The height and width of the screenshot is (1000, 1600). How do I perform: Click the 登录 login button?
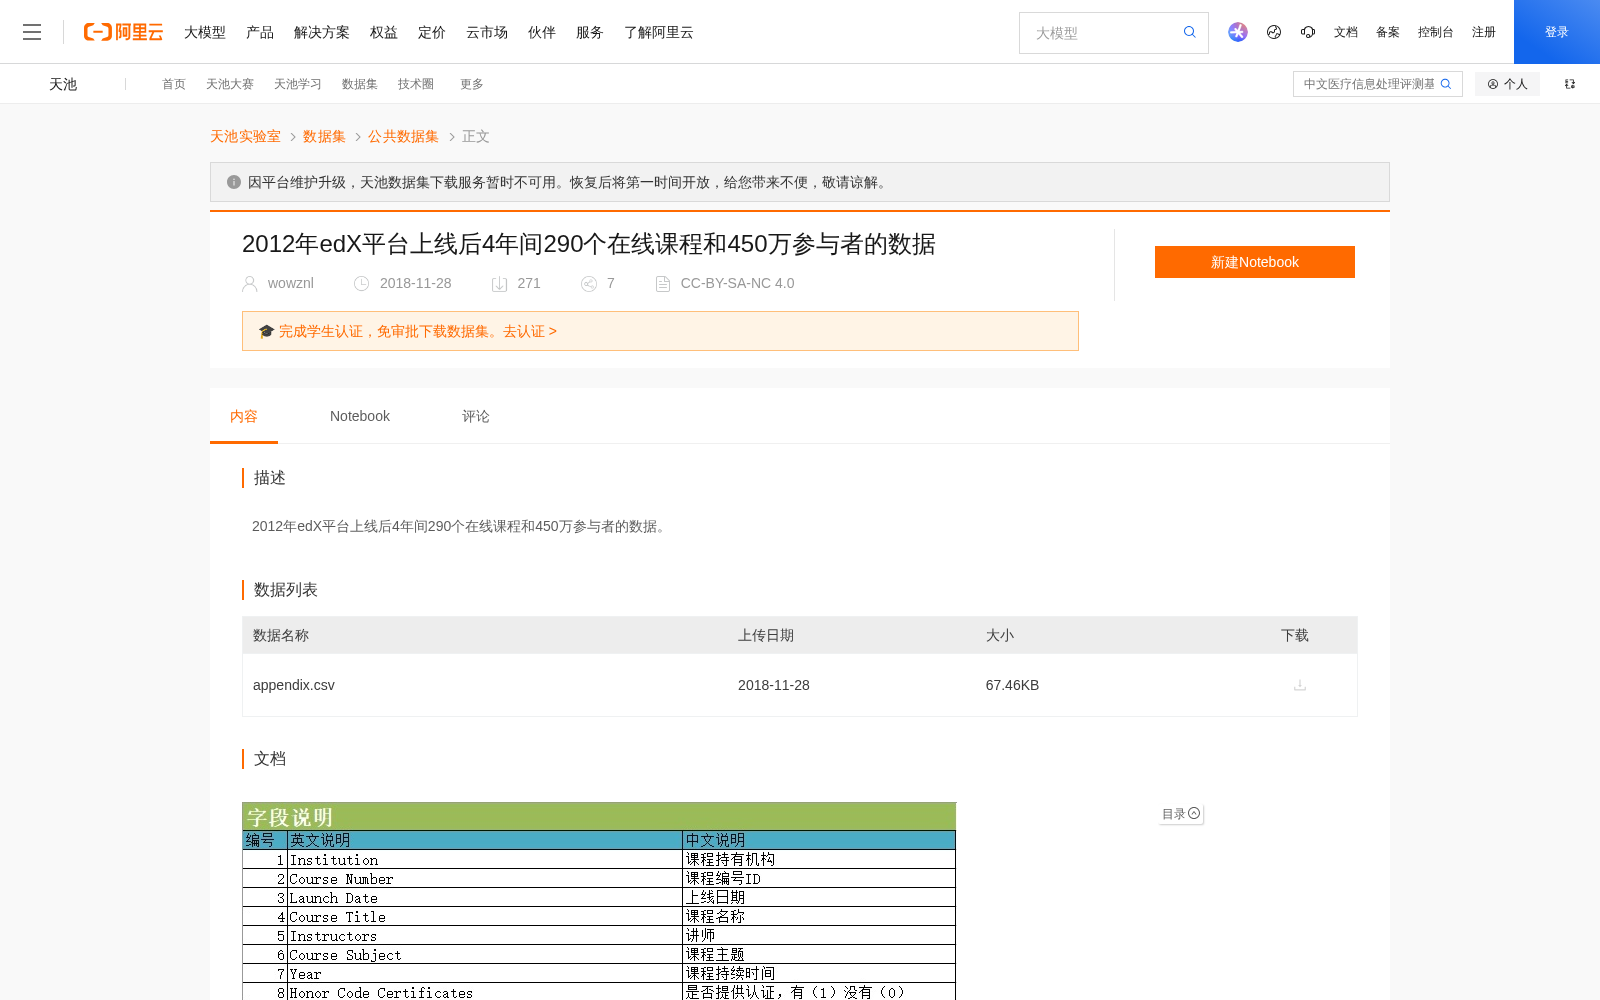[1557, 32]
